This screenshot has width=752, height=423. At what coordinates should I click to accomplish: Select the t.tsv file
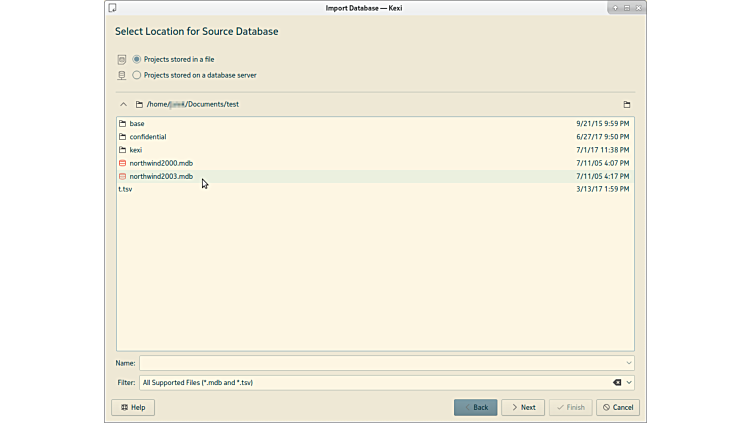point(125,189)
